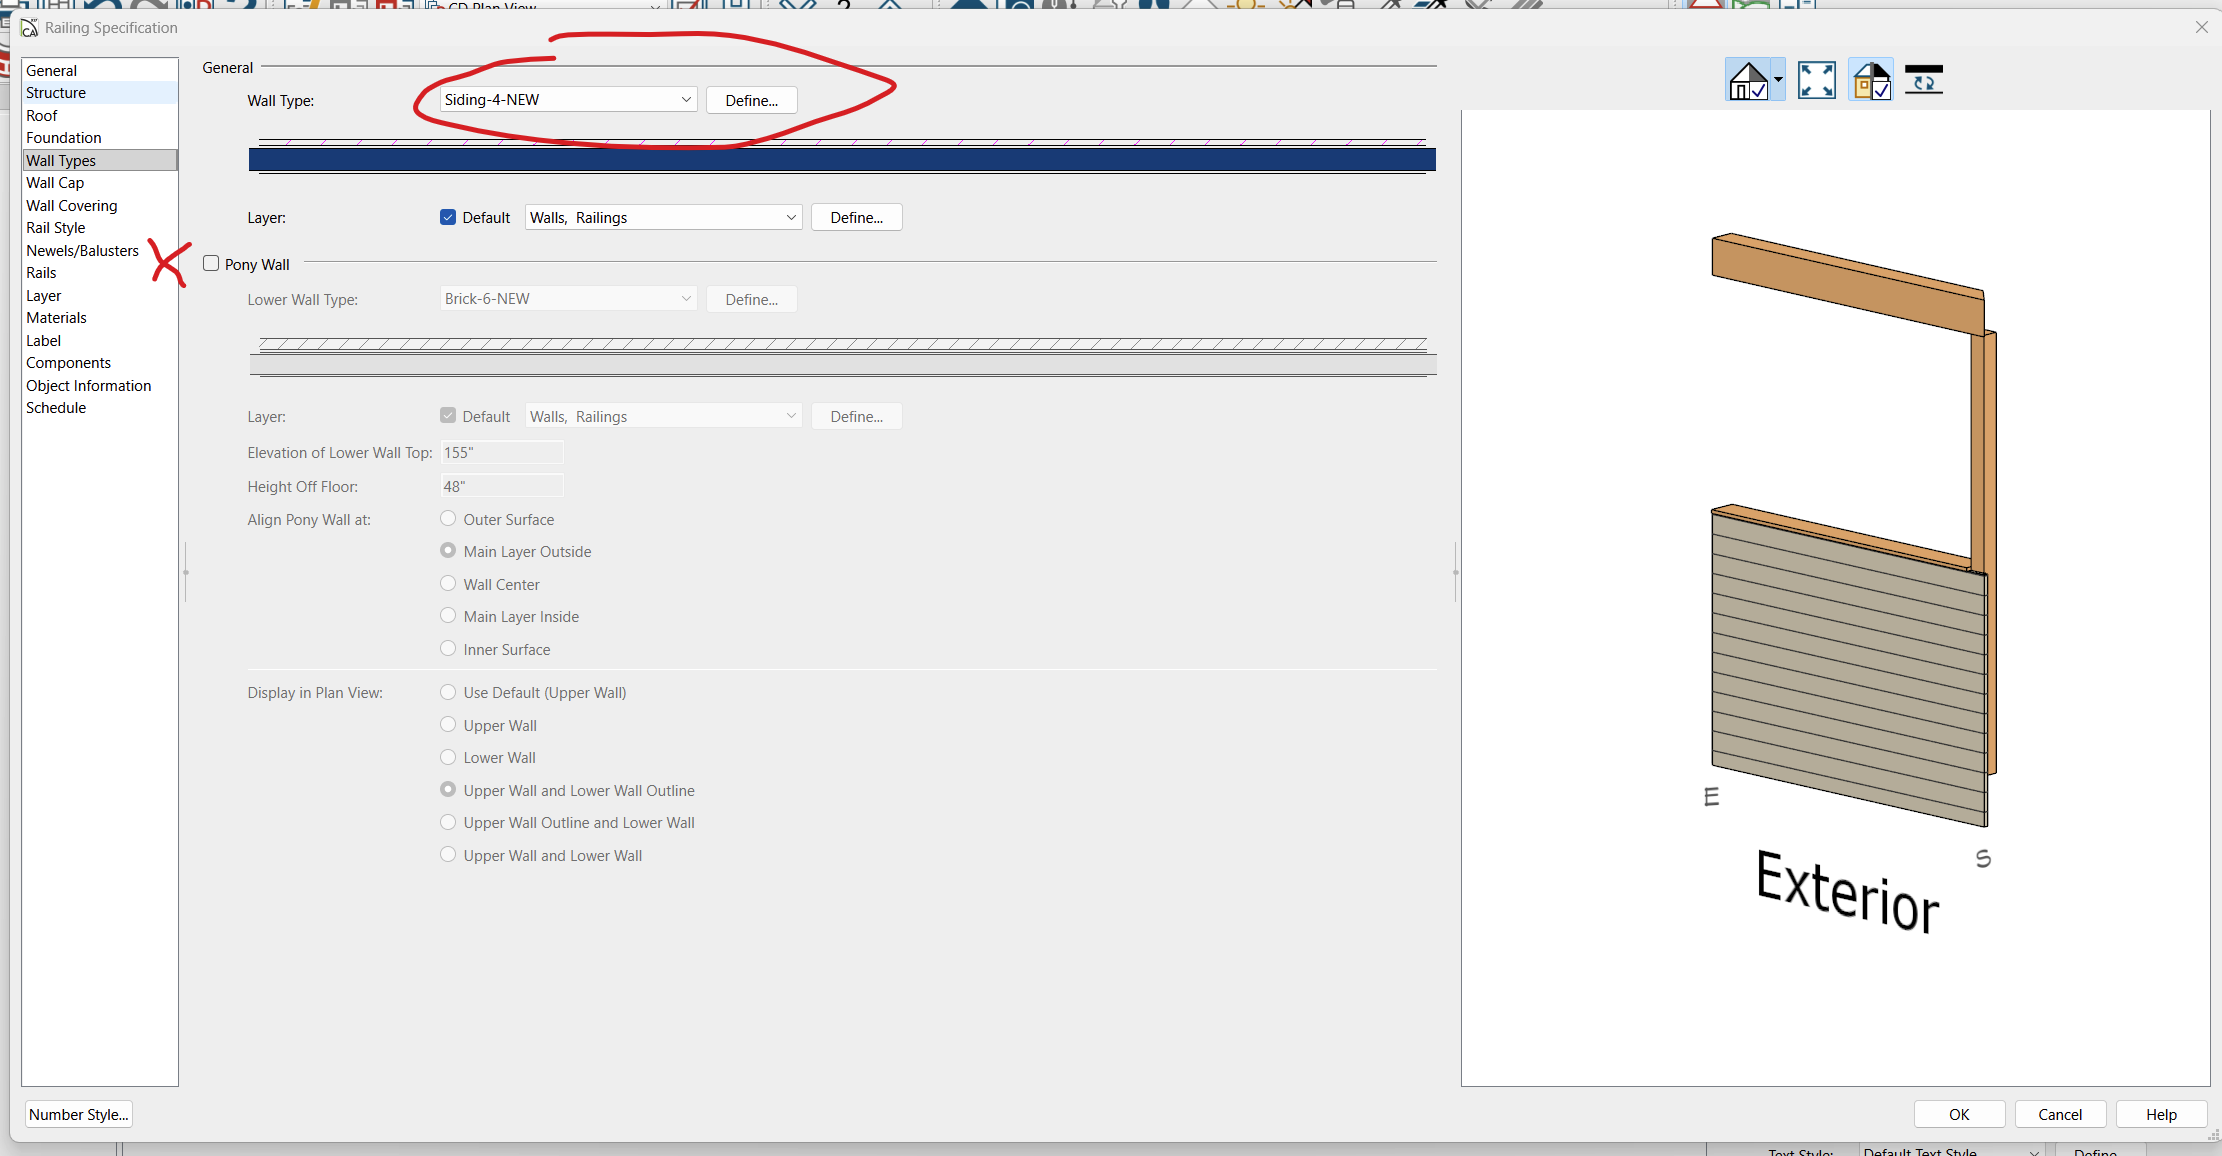Click the 3D railing preview pane
Viewport: 2222px width, 1156px height.
coord(1835,600)
